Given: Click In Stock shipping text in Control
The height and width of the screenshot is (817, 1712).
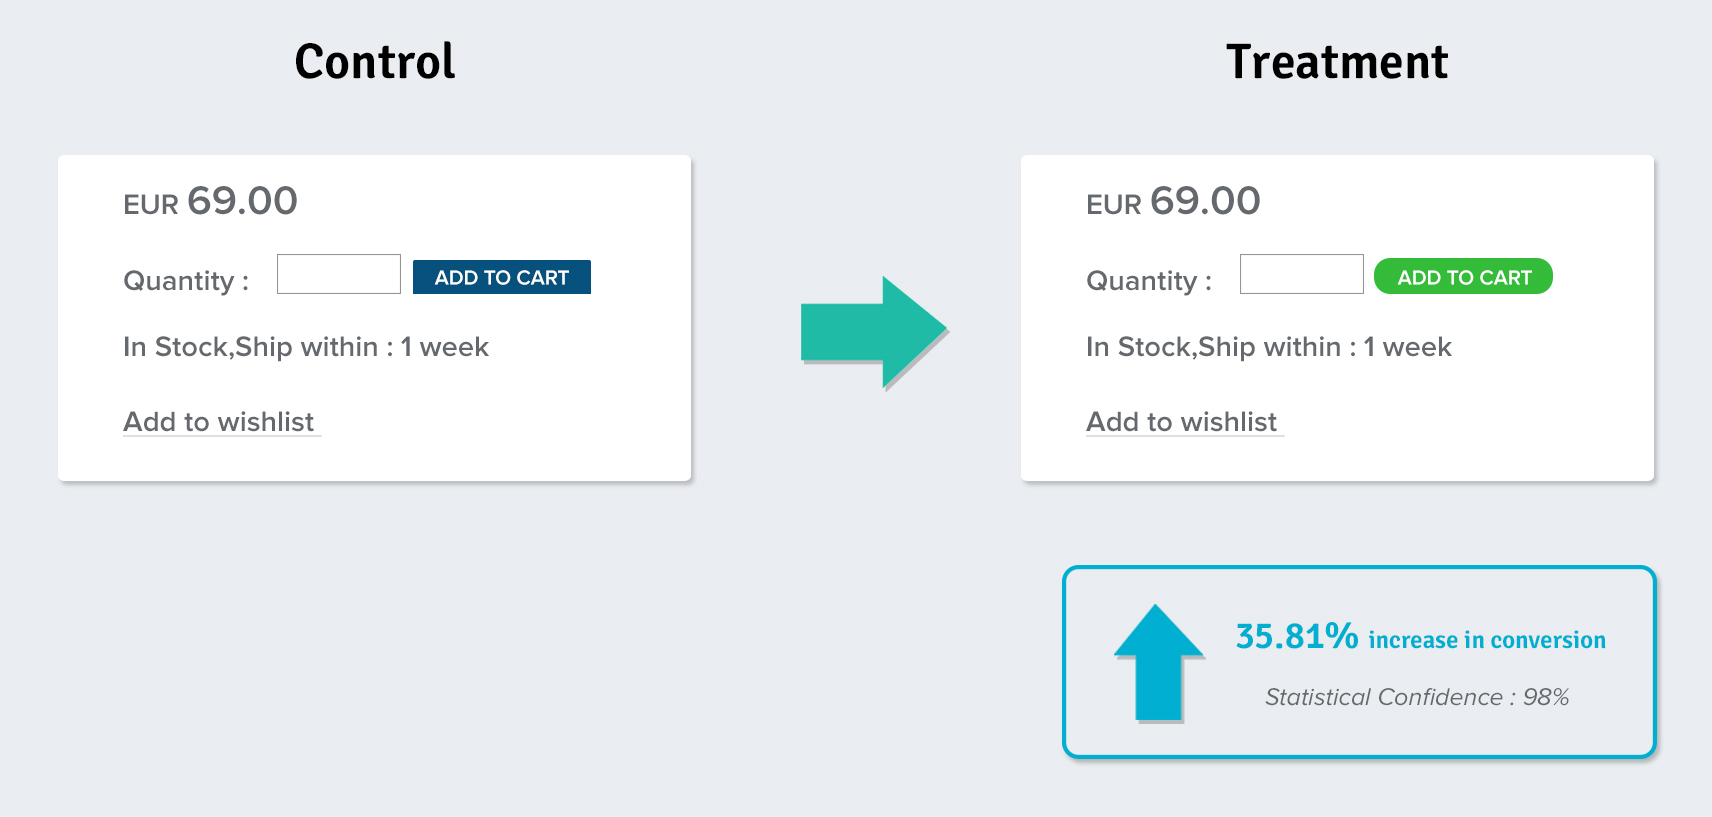Looking at the screenshot, I should (306, 347).
